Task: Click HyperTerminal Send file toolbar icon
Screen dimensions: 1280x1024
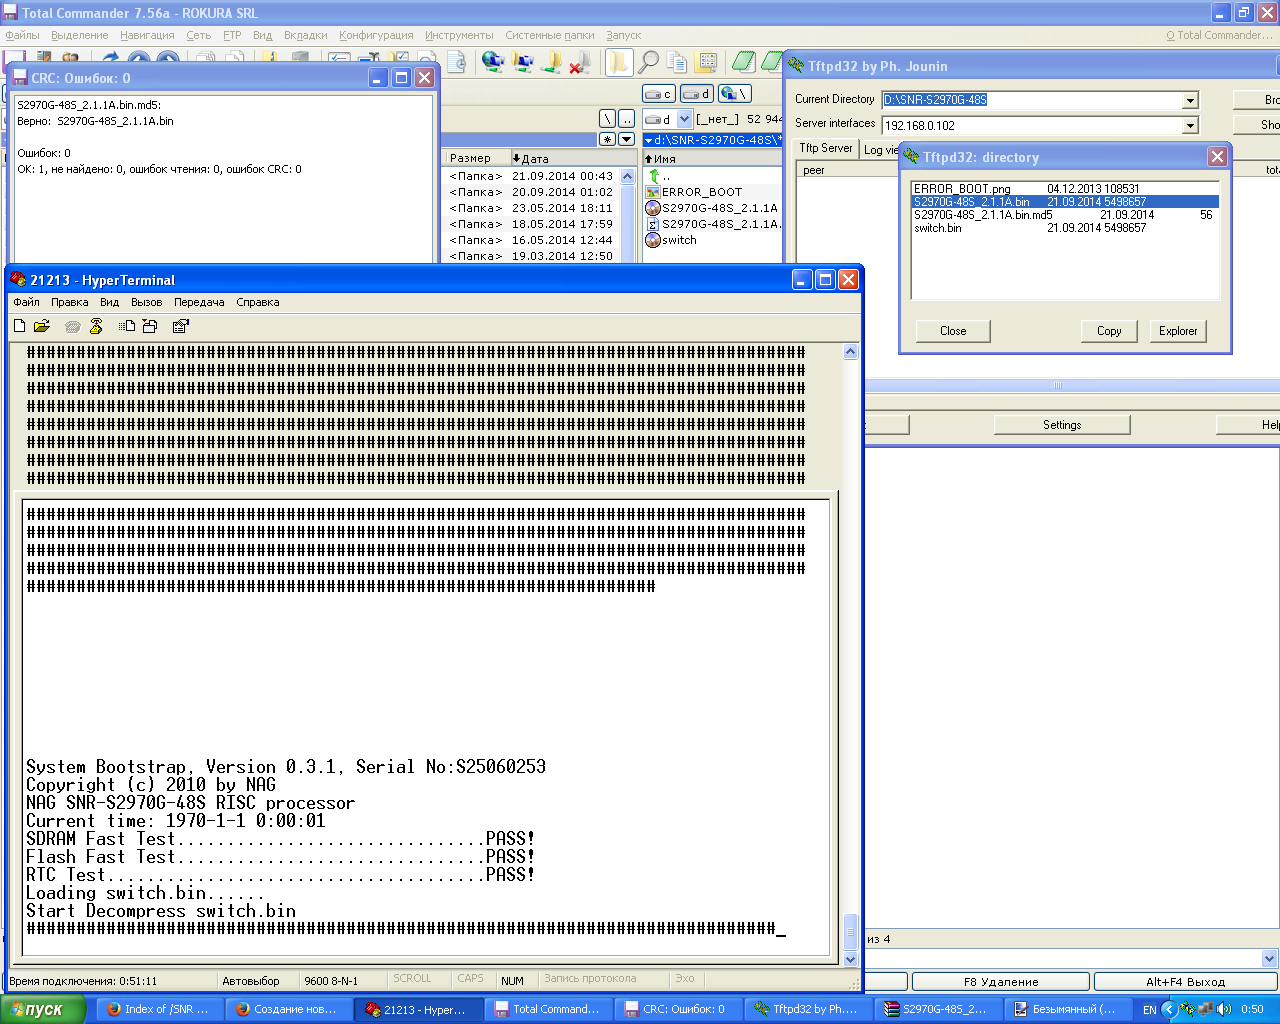Action: point(127,326)
